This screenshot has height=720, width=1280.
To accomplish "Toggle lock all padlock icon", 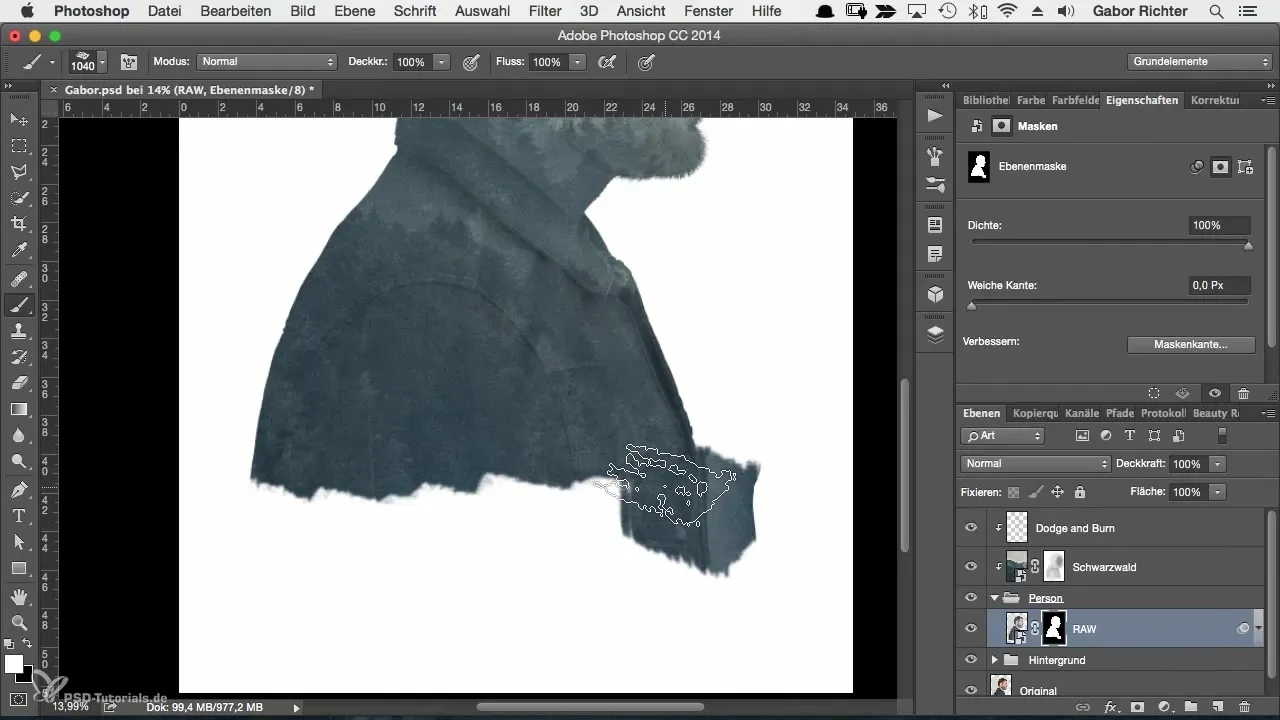I will point(1080,492).
